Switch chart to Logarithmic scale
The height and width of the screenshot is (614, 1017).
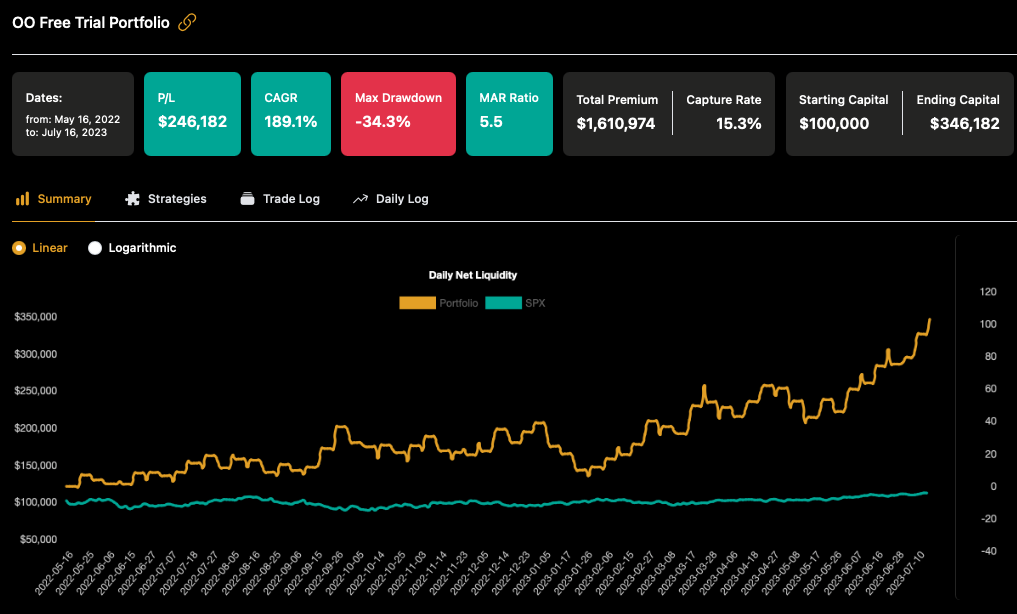pyautogui.click(x=95, y=248)
